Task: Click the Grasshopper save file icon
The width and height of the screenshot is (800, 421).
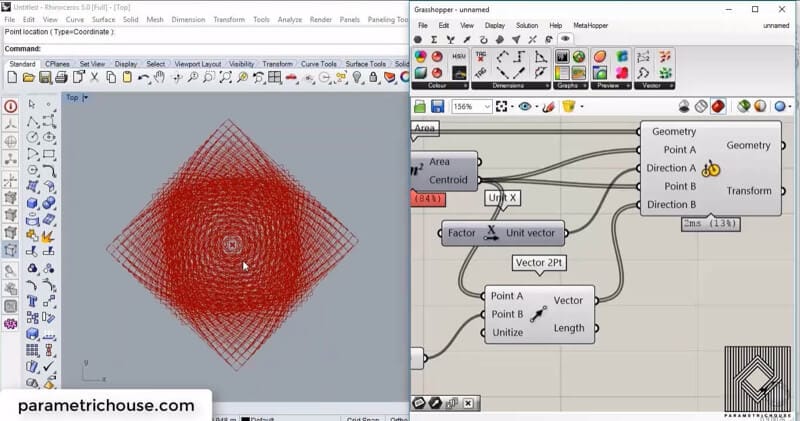Action: pyautogui.click(x=438, y=106)
